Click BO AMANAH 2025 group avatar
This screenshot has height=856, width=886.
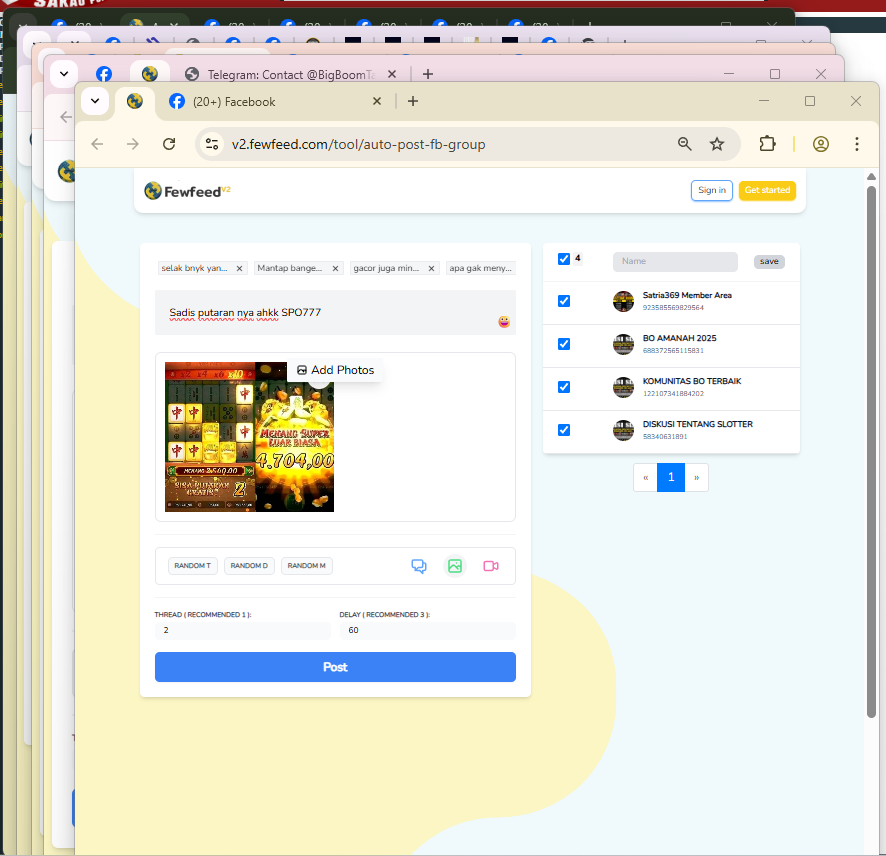623,344
